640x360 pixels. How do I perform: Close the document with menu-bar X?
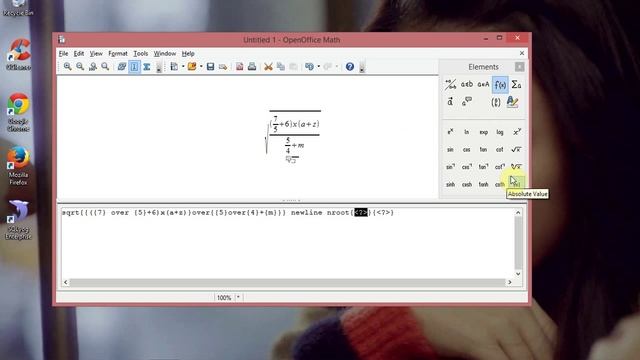522,53
